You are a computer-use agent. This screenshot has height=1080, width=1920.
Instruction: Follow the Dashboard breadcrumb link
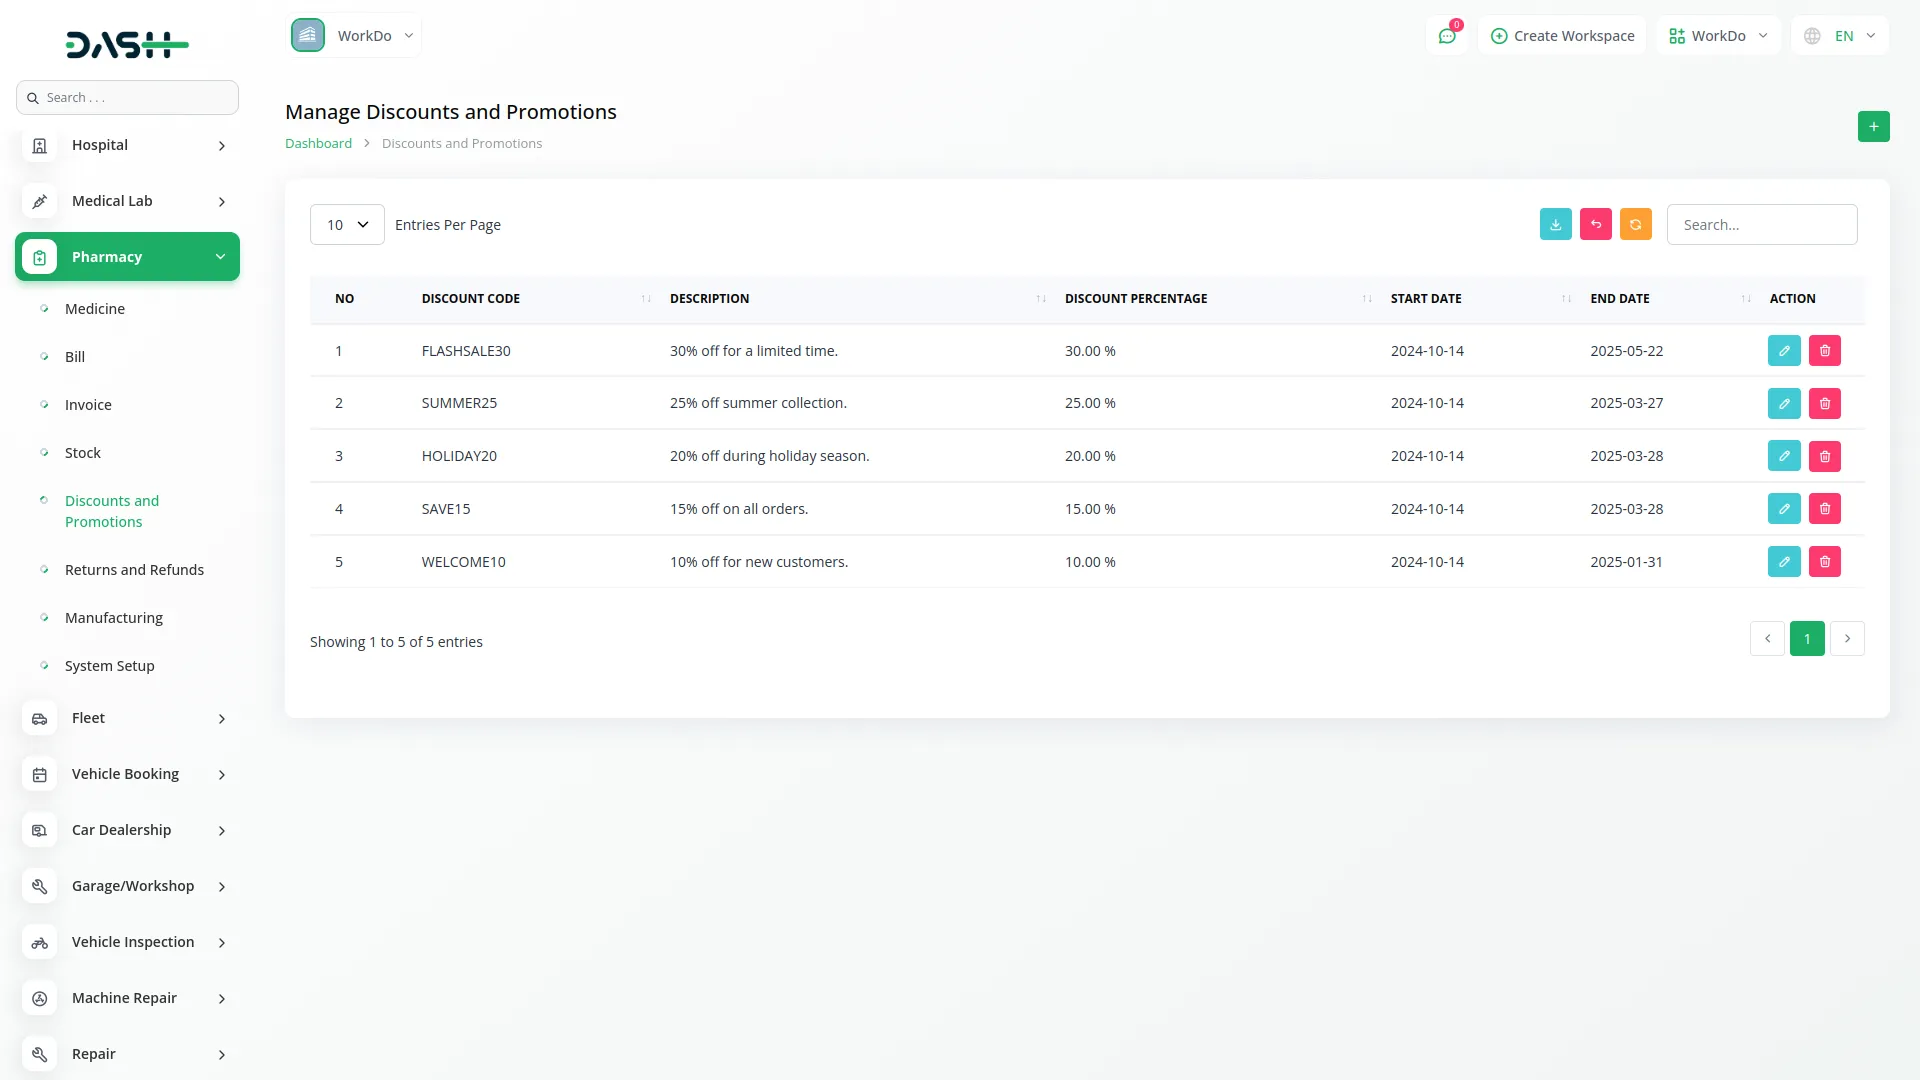(318, 144)
